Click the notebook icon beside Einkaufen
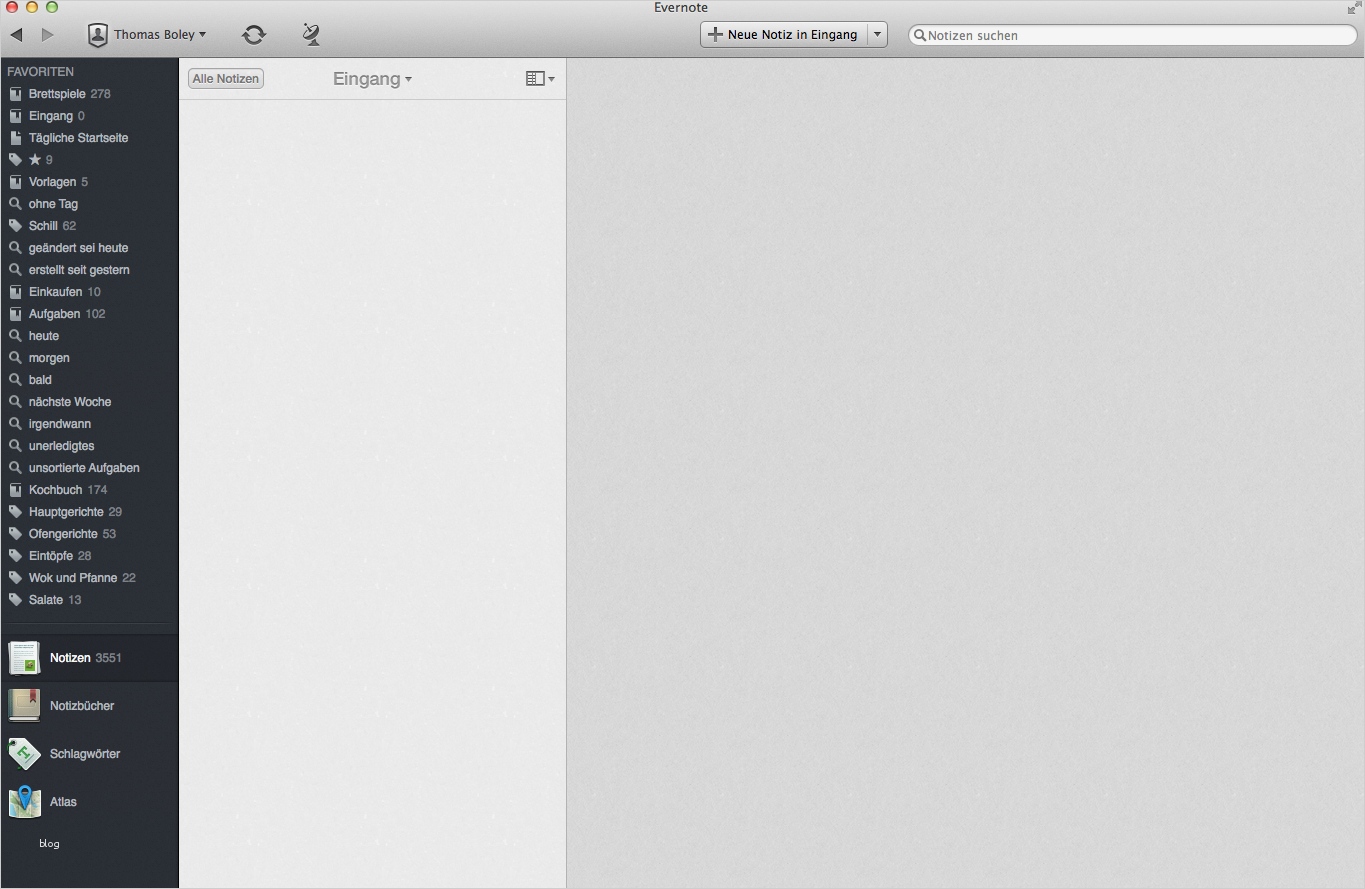Image resolution: width=1365 pixels, height=889 pixels. coord(15,292)
